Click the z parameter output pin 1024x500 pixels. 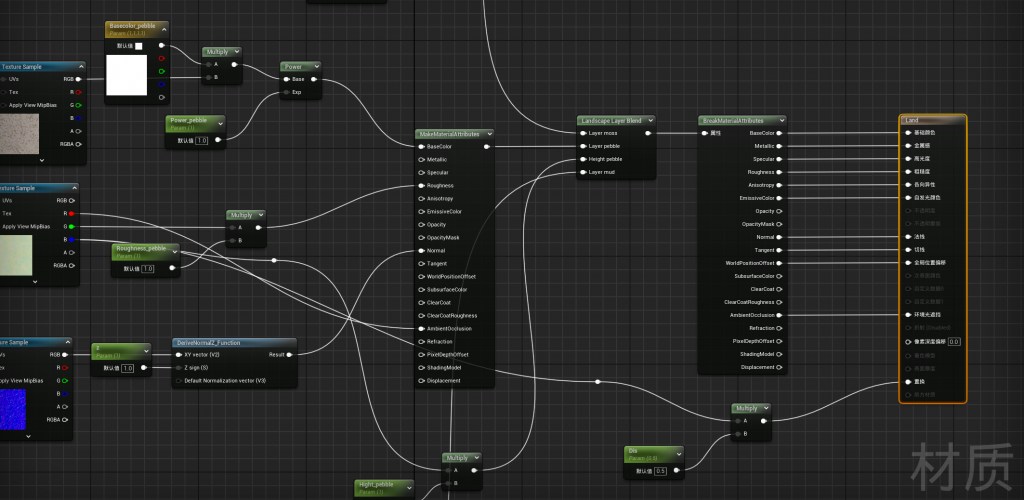[x=144, y=368]
